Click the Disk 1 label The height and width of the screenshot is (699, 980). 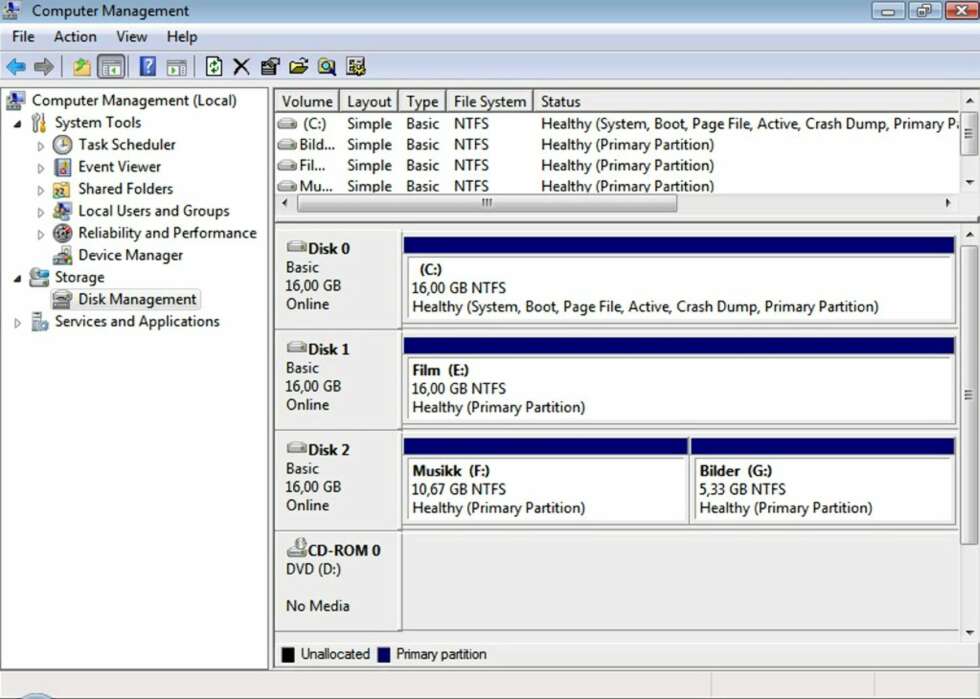[329, 350]
